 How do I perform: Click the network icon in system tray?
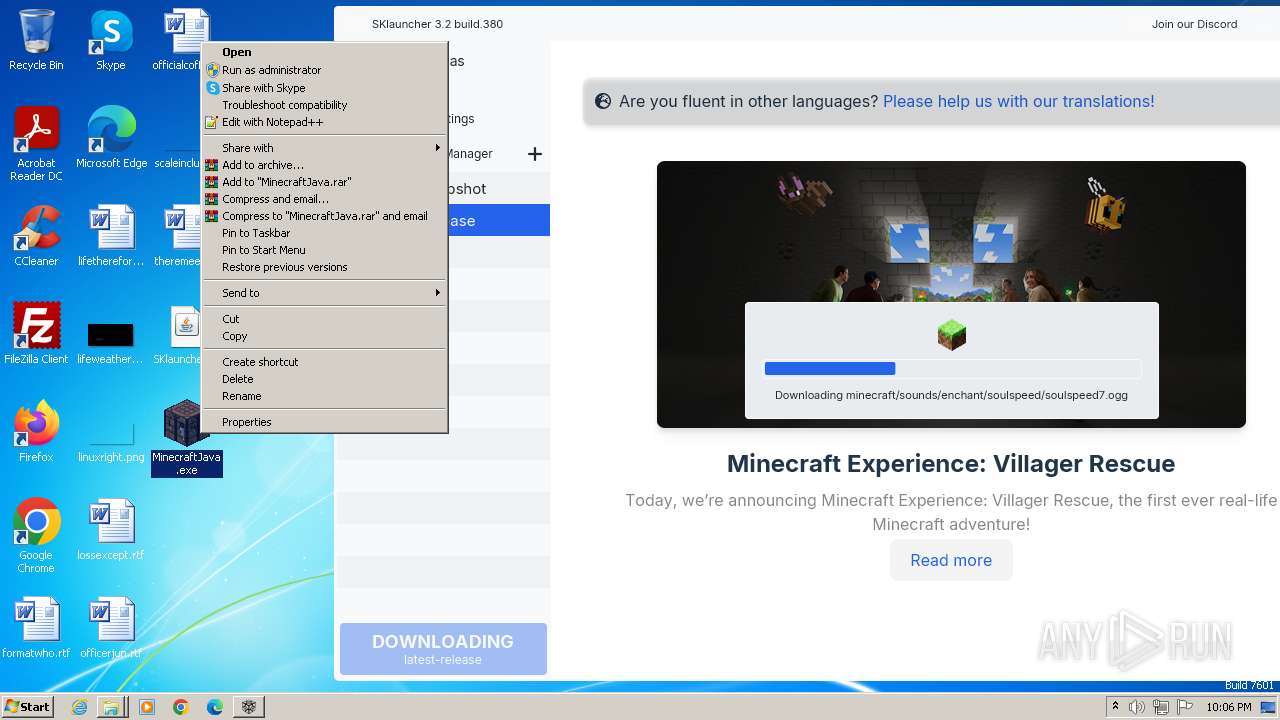[1161, 707]
